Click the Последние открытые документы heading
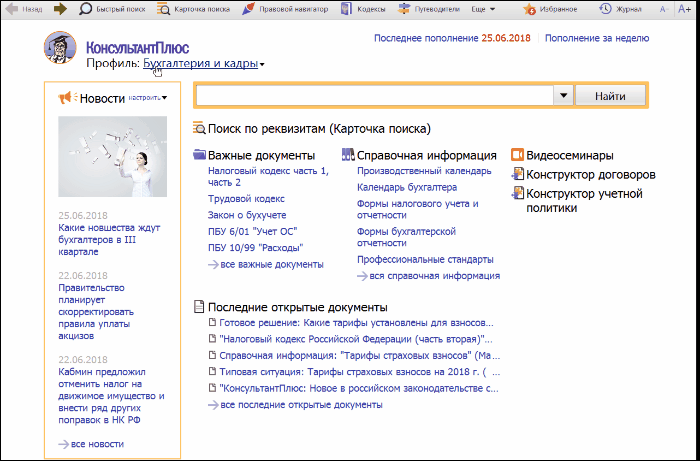 pos(298,307)
